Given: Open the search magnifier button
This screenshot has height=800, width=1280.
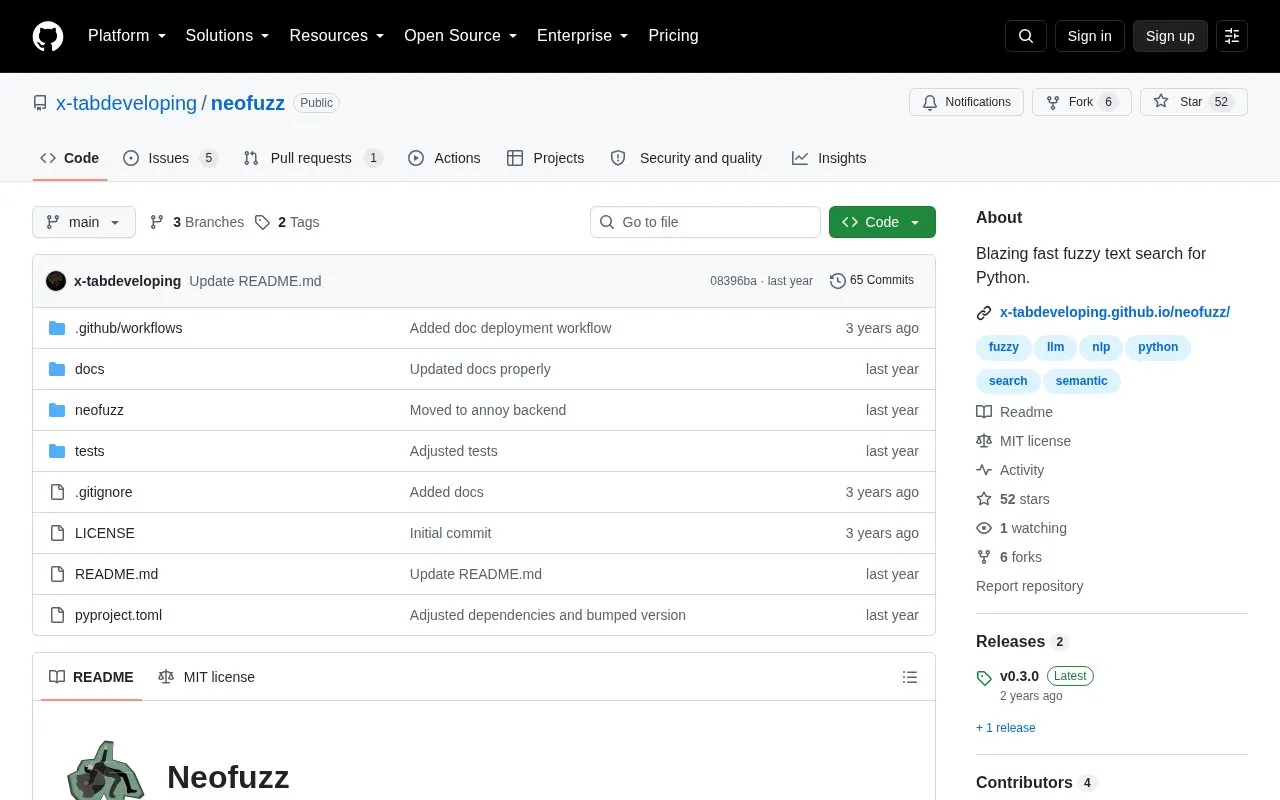Looking at the screenshot, I should coord(1026,36).
